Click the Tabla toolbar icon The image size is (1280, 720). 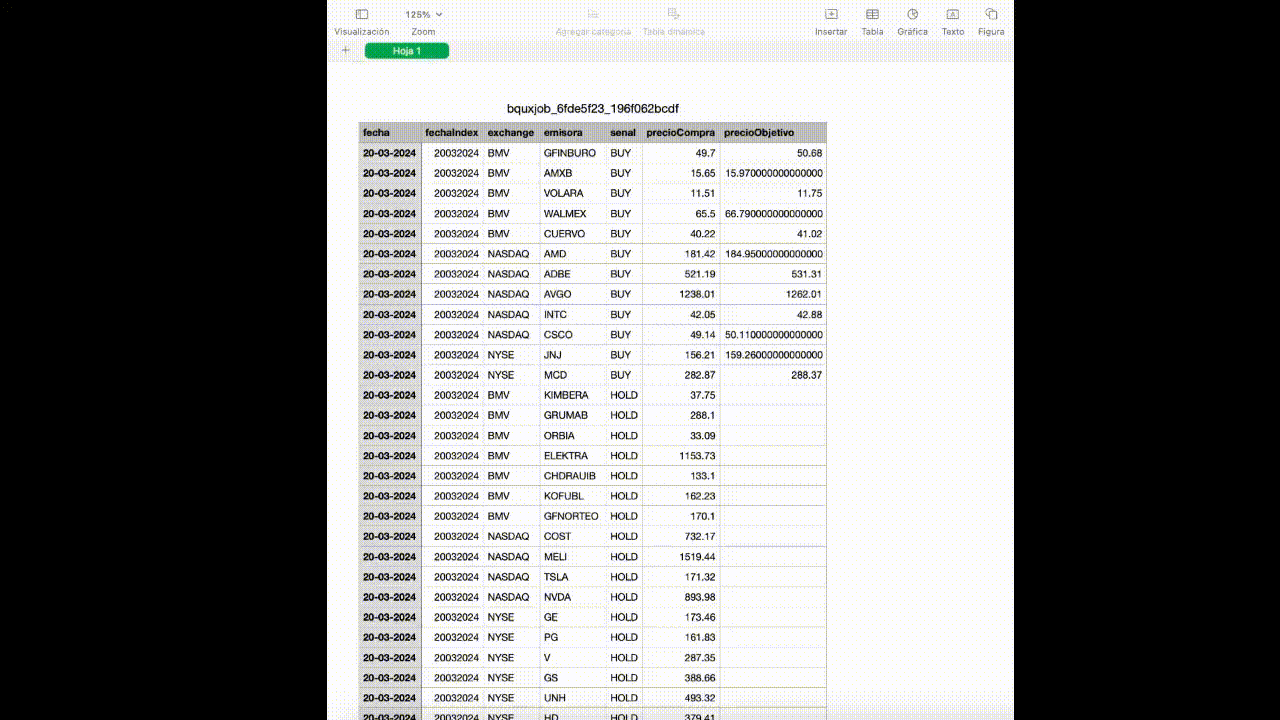click(872, 14)
